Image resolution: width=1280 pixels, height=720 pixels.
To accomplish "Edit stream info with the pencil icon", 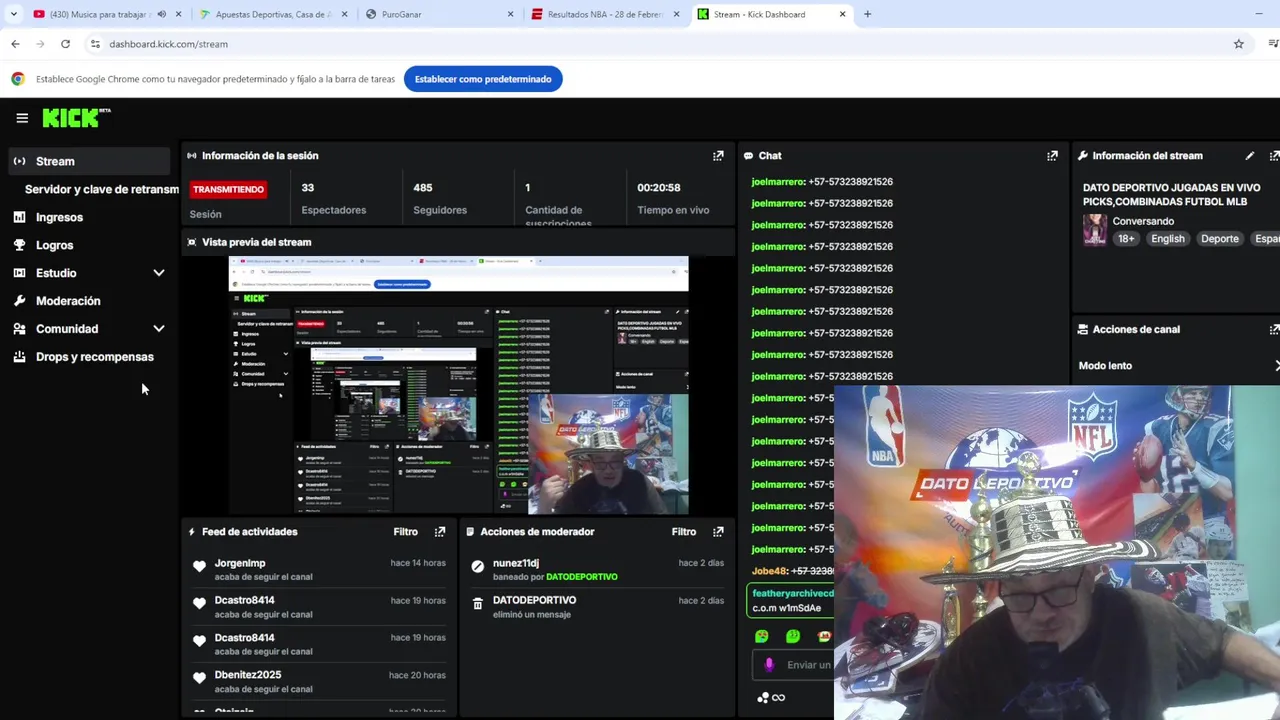I will point(1249,156).
